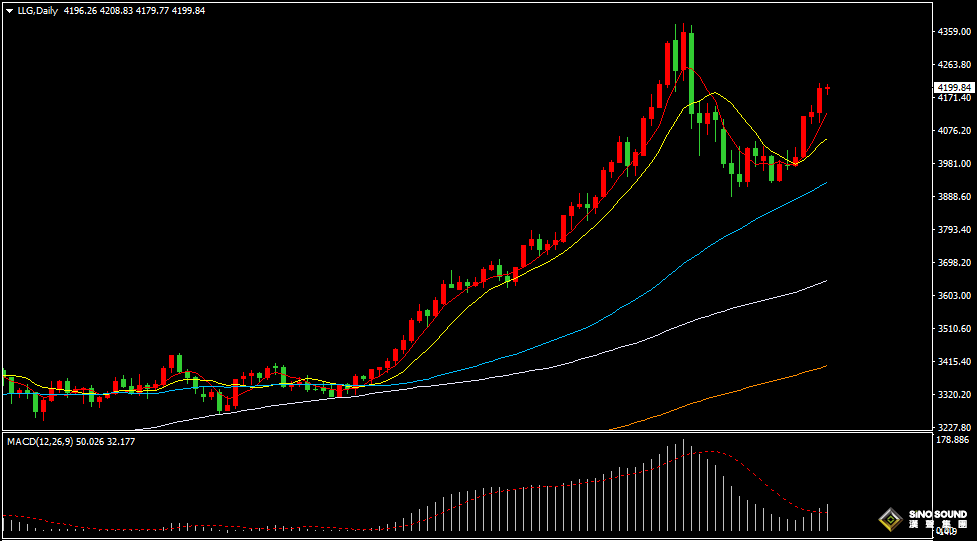Click the tallest MACD histogram bar
Viewport: 977px width, 541px height.
point(684,485)
